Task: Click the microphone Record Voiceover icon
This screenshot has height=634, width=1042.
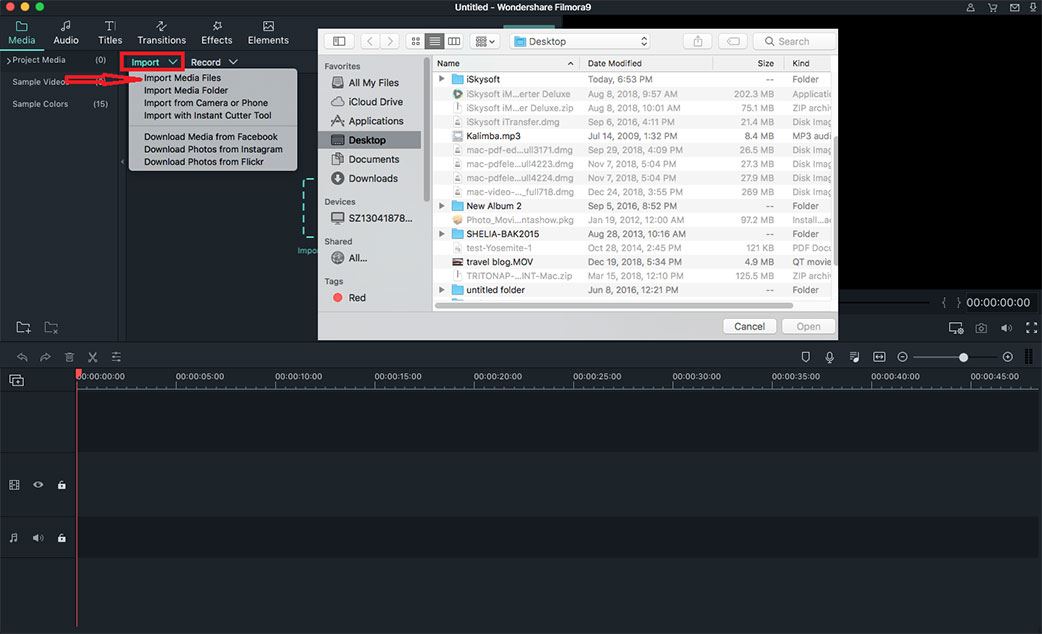Action: (x=829, y=358)
